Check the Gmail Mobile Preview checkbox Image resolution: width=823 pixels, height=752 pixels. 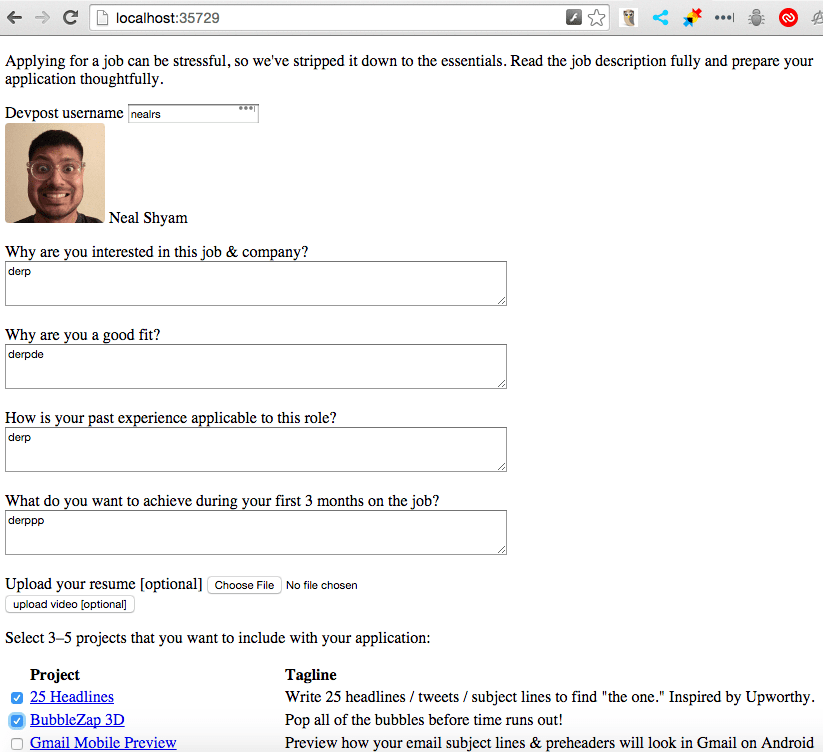(x=17, y=744)
